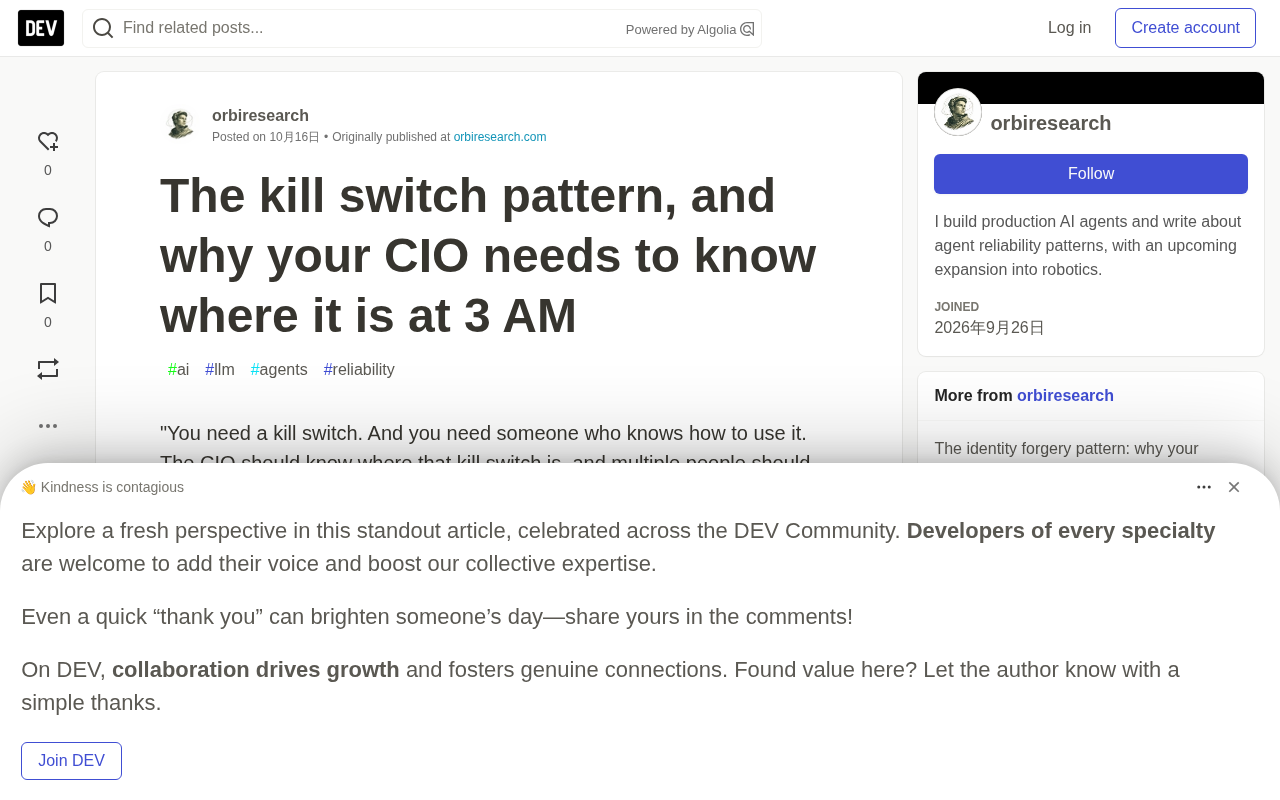The width and height of the screenshot is (1280, 800).
Task: Follow orbiresearch
Action: coord(1091,174)
